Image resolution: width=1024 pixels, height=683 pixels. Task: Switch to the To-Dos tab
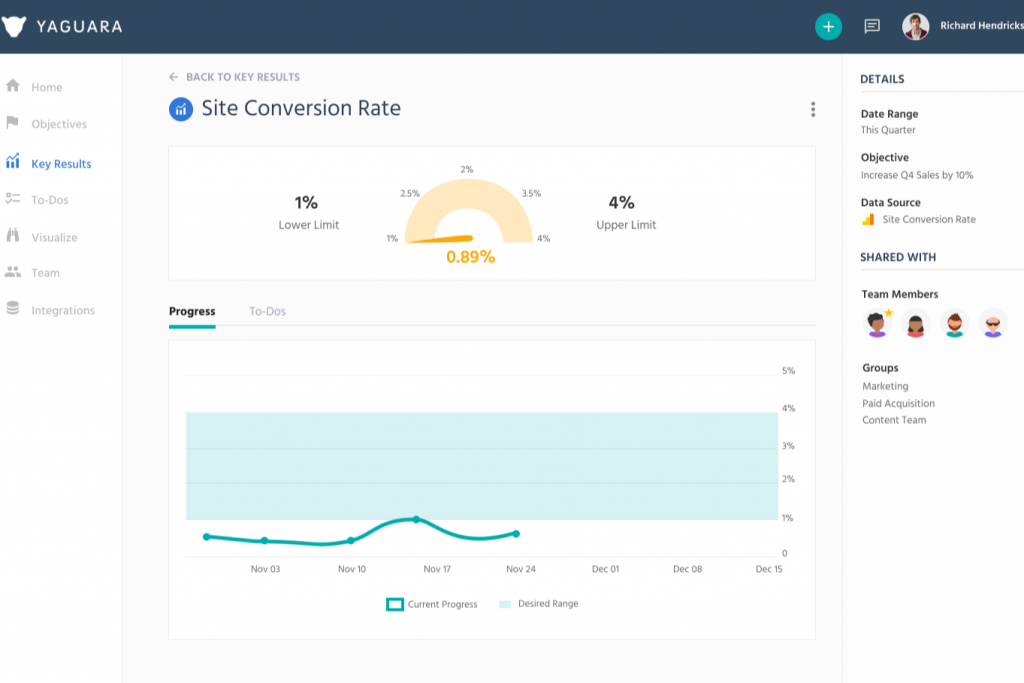point(267,311)
